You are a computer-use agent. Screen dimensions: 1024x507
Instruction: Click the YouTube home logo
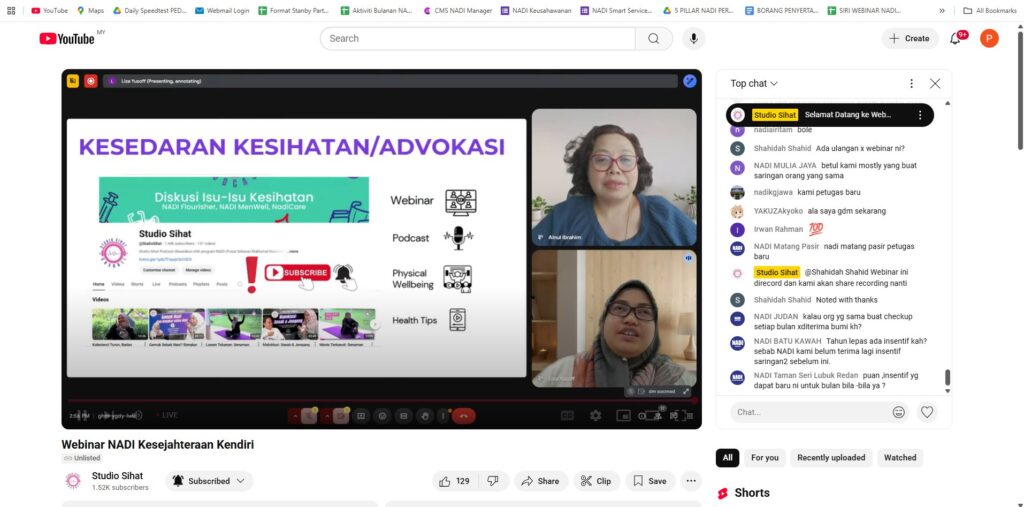tap(66, 38)
